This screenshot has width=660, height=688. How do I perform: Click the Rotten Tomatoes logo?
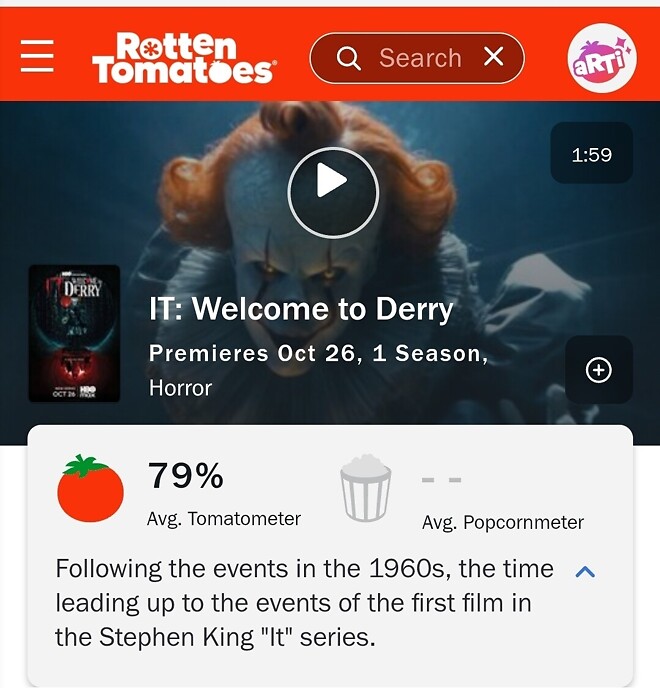pyautogui.click(x=184, y=57)
